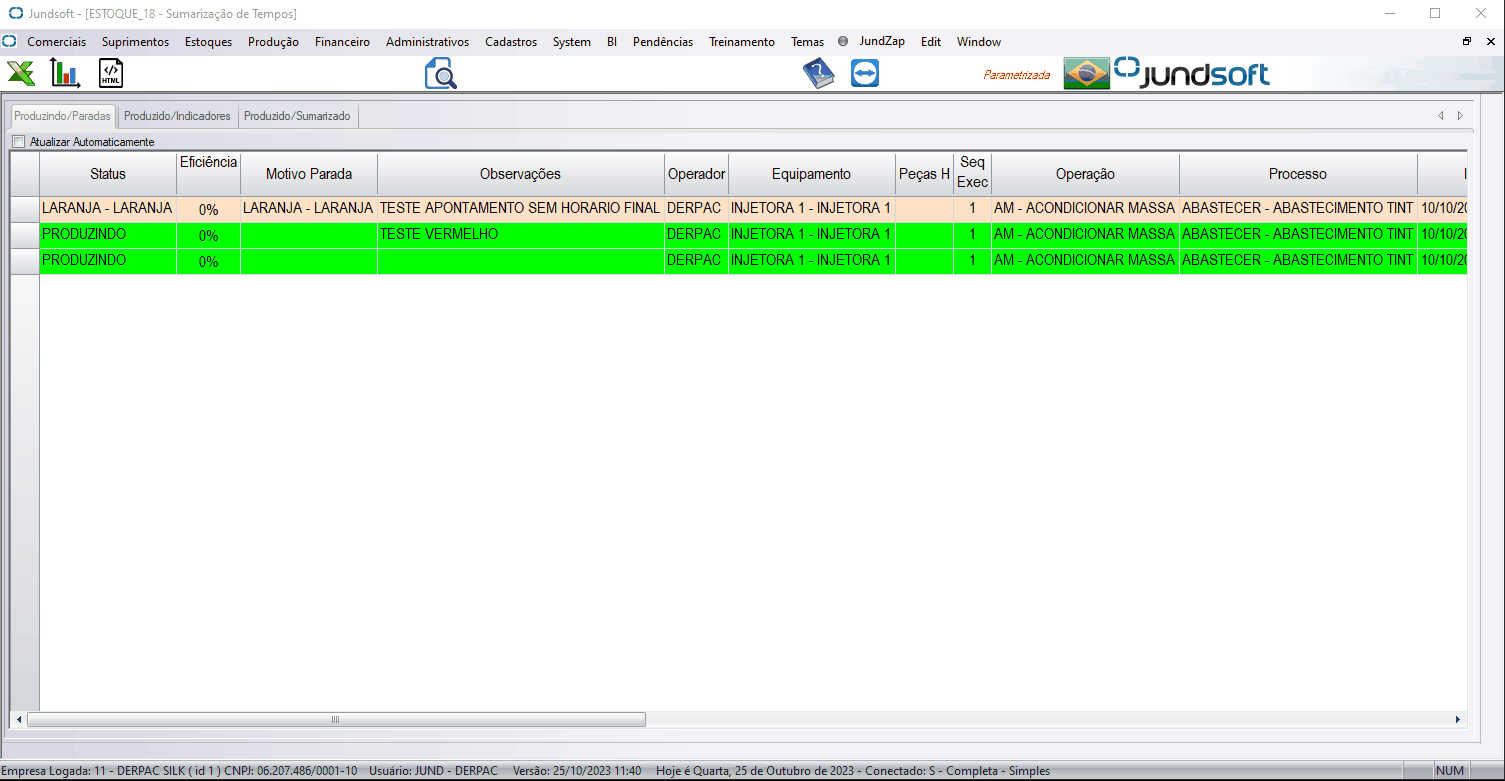Open the JundZap menu

tap(882, 42)
